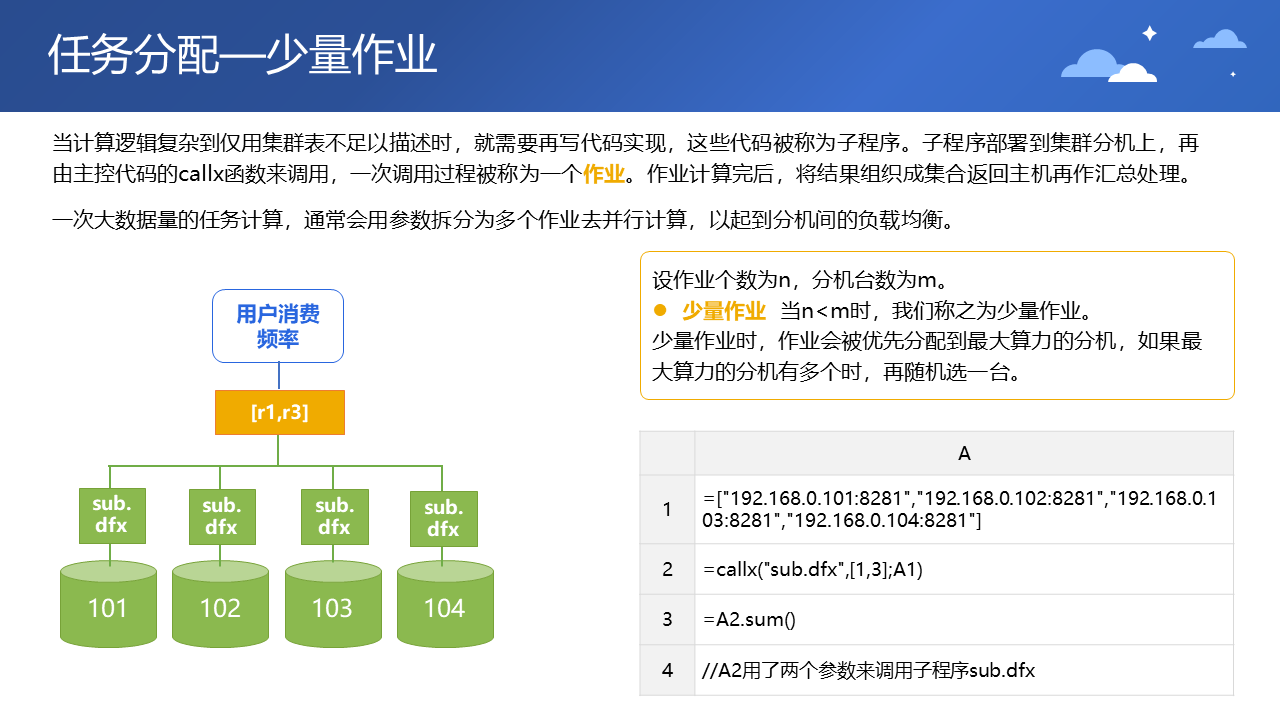Select row number 4 in the table
Screen dimensions: 1280x720
[667, 670]
